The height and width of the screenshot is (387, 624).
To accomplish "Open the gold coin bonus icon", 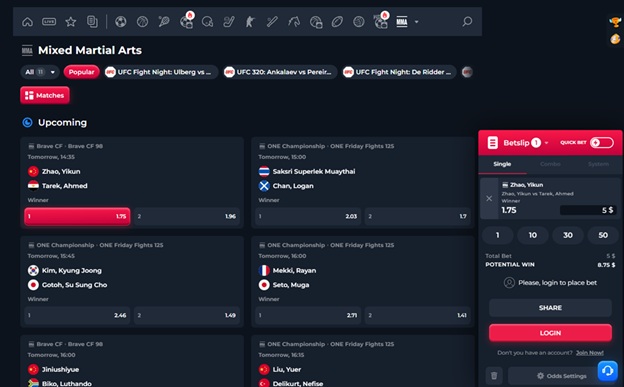I will 615,39.
